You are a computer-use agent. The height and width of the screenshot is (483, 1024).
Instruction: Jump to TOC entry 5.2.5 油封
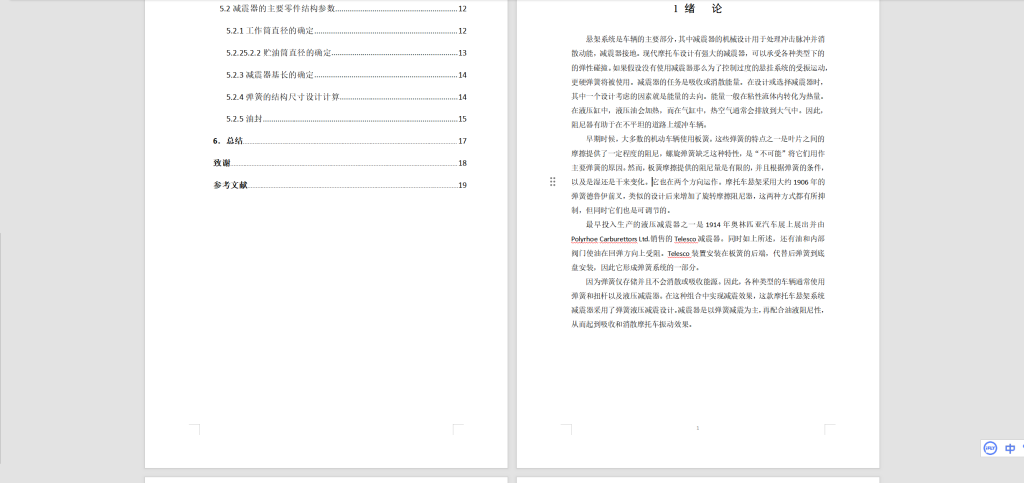(347, 119)
